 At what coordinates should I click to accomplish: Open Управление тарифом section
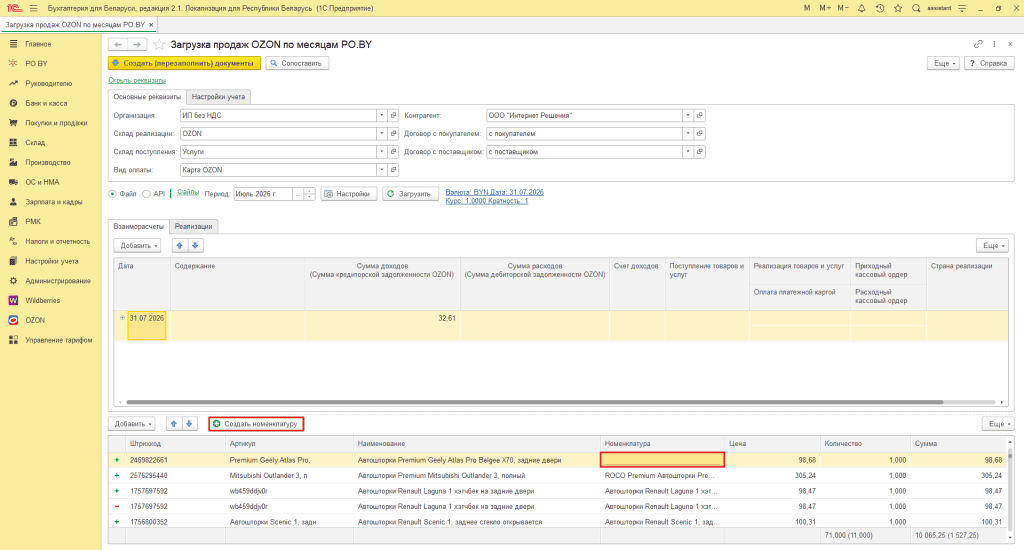(x=59, y=340)
